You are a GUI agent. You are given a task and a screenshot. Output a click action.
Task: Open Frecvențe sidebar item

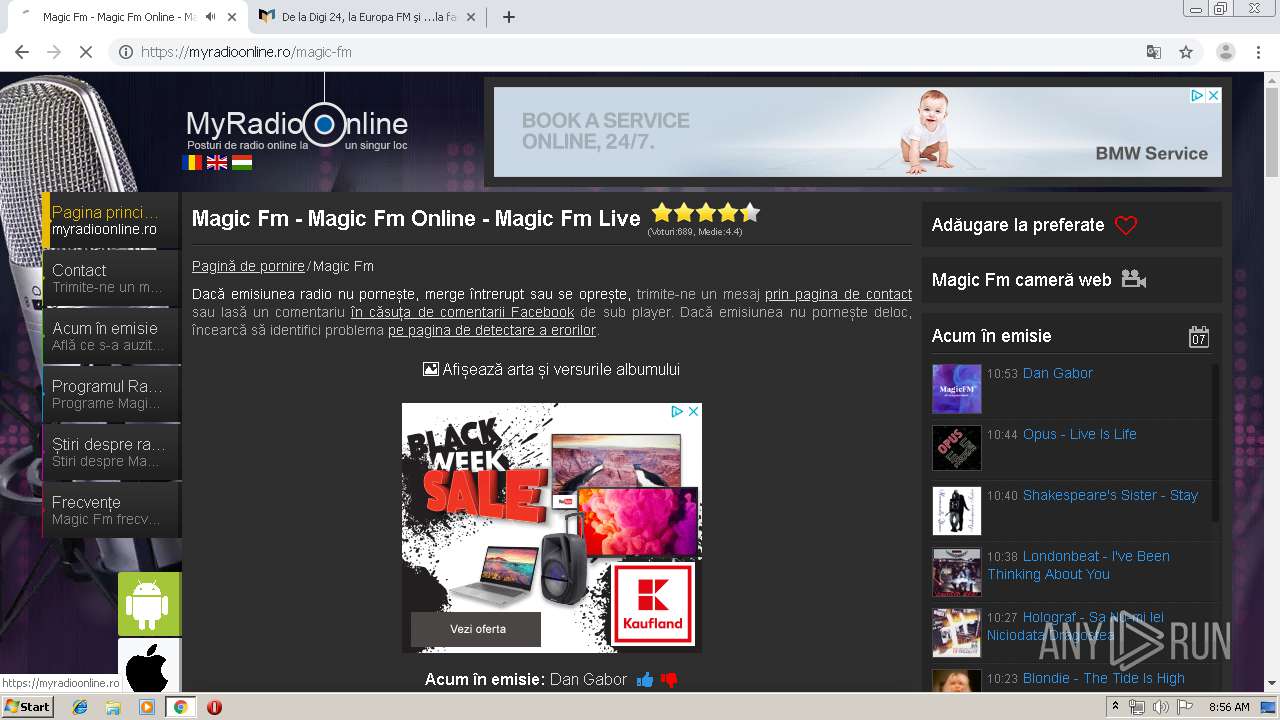point(111,510)
